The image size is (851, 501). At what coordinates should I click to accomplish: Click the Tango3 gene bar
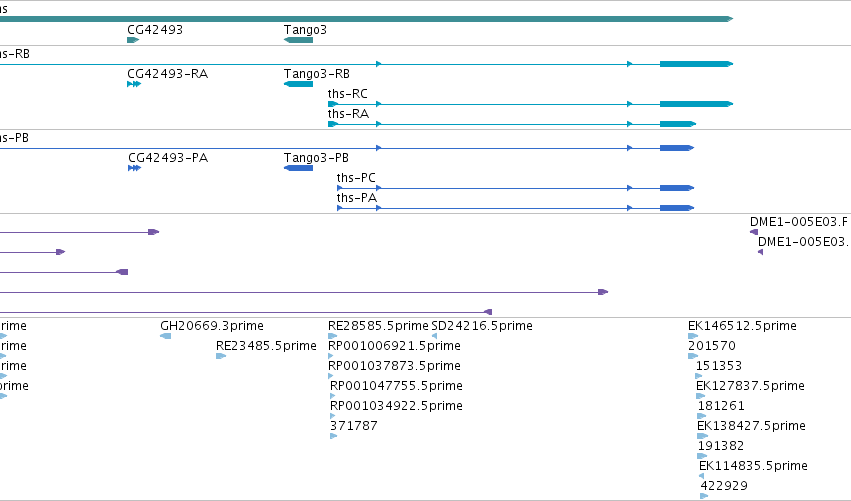[298, 40]
